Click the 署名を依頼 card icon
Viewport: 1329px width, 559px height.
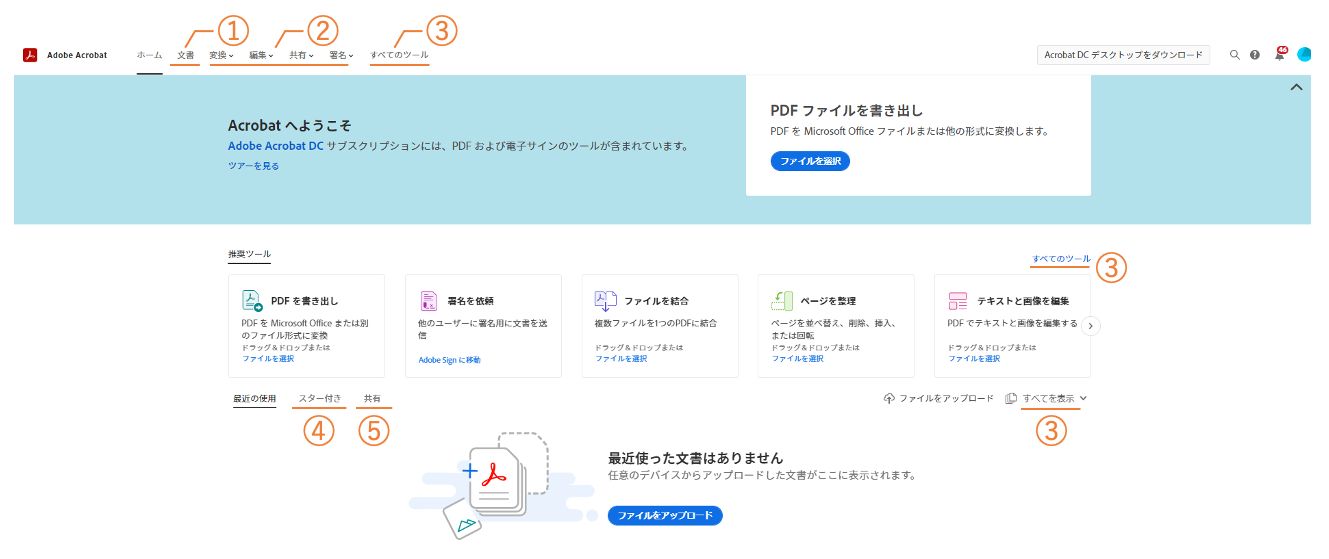tap(428, 300)
